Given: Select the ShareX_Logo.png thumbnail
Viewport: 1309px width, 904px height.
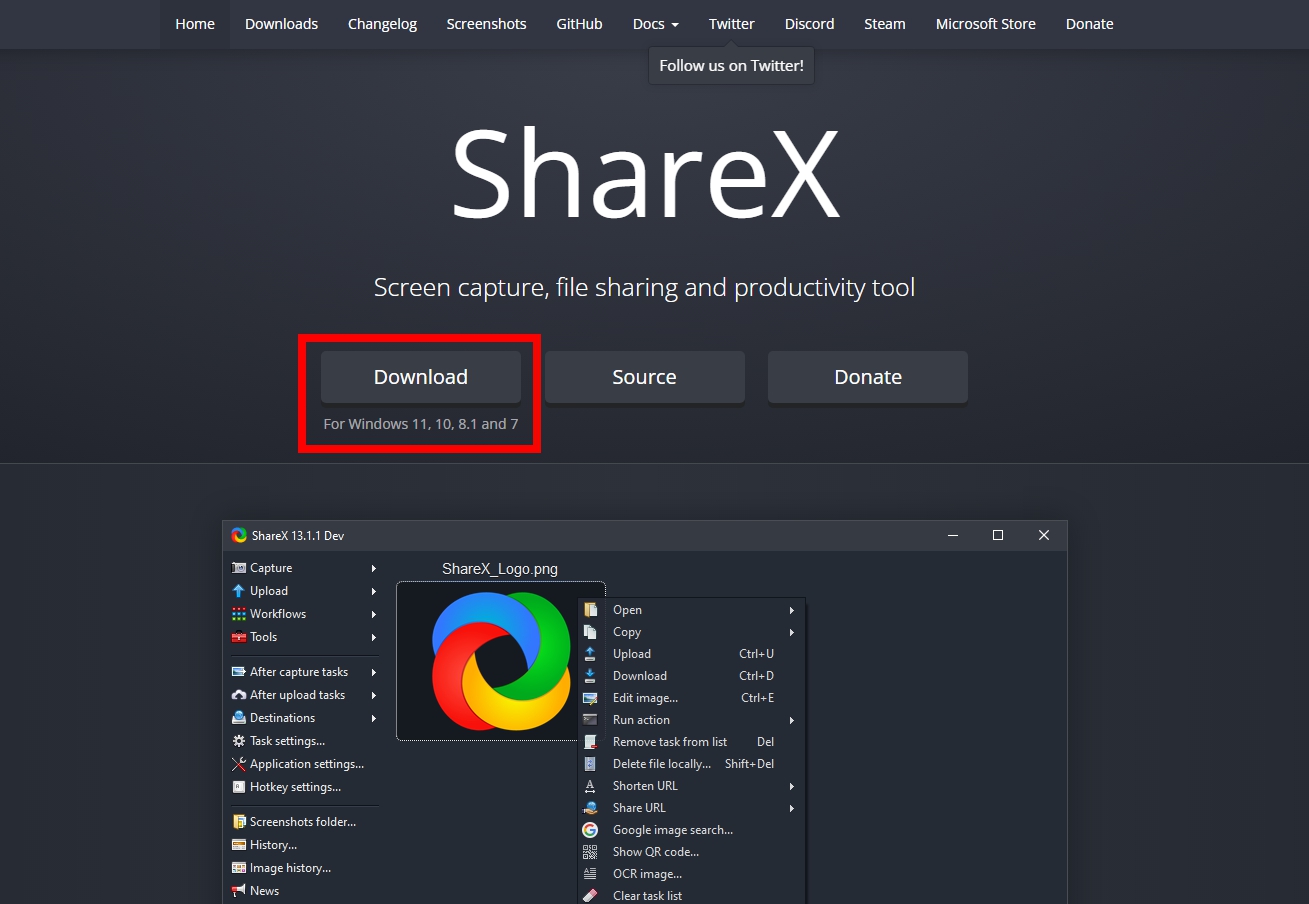Looking at the screenshot, I should 501,660.
